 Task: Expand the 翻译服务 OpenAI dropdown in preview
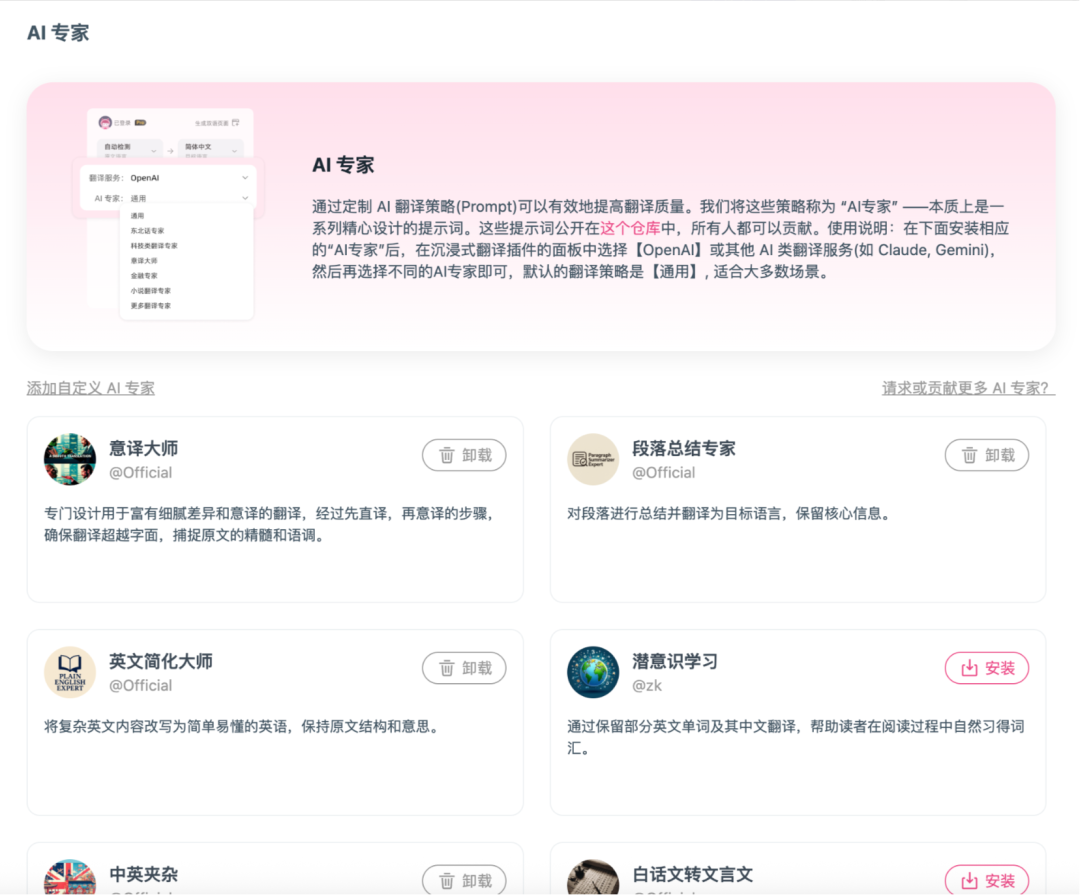tap(168, 178)
